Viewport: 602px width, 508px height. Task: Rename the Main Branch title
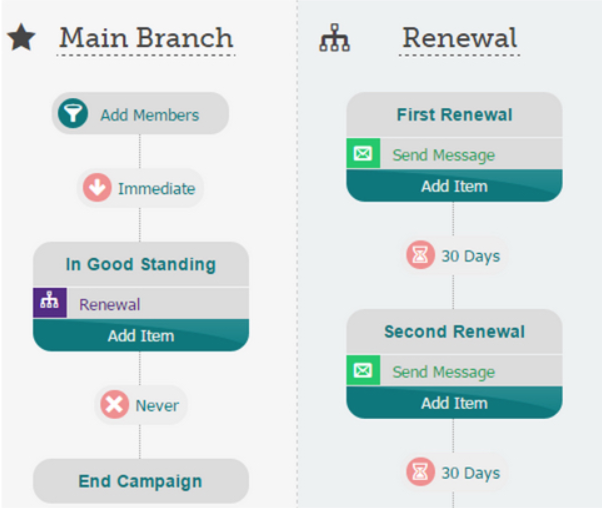tap(146, 38)
